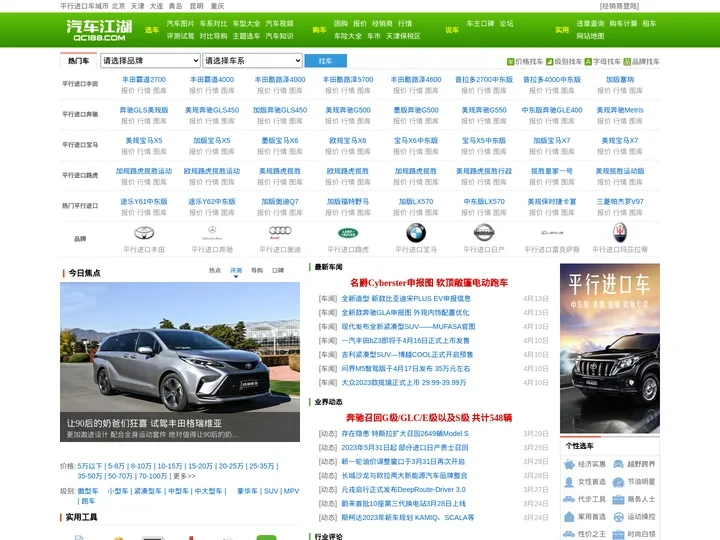Screen dimensions: 720x540
Task: Open 汽车图片 in the top navigation
Action: point(180,23)
